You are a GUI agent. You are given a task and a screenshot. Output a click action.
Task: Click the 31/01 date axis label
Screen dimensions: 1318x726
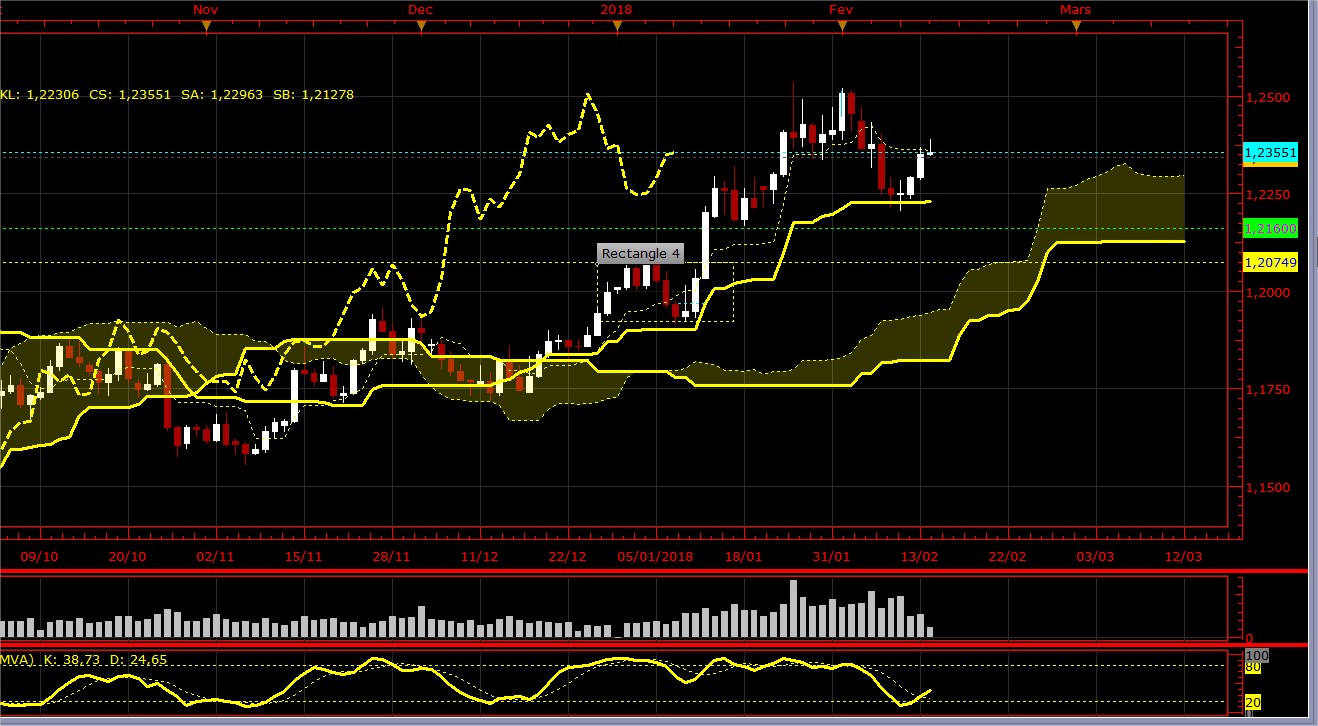831,556
